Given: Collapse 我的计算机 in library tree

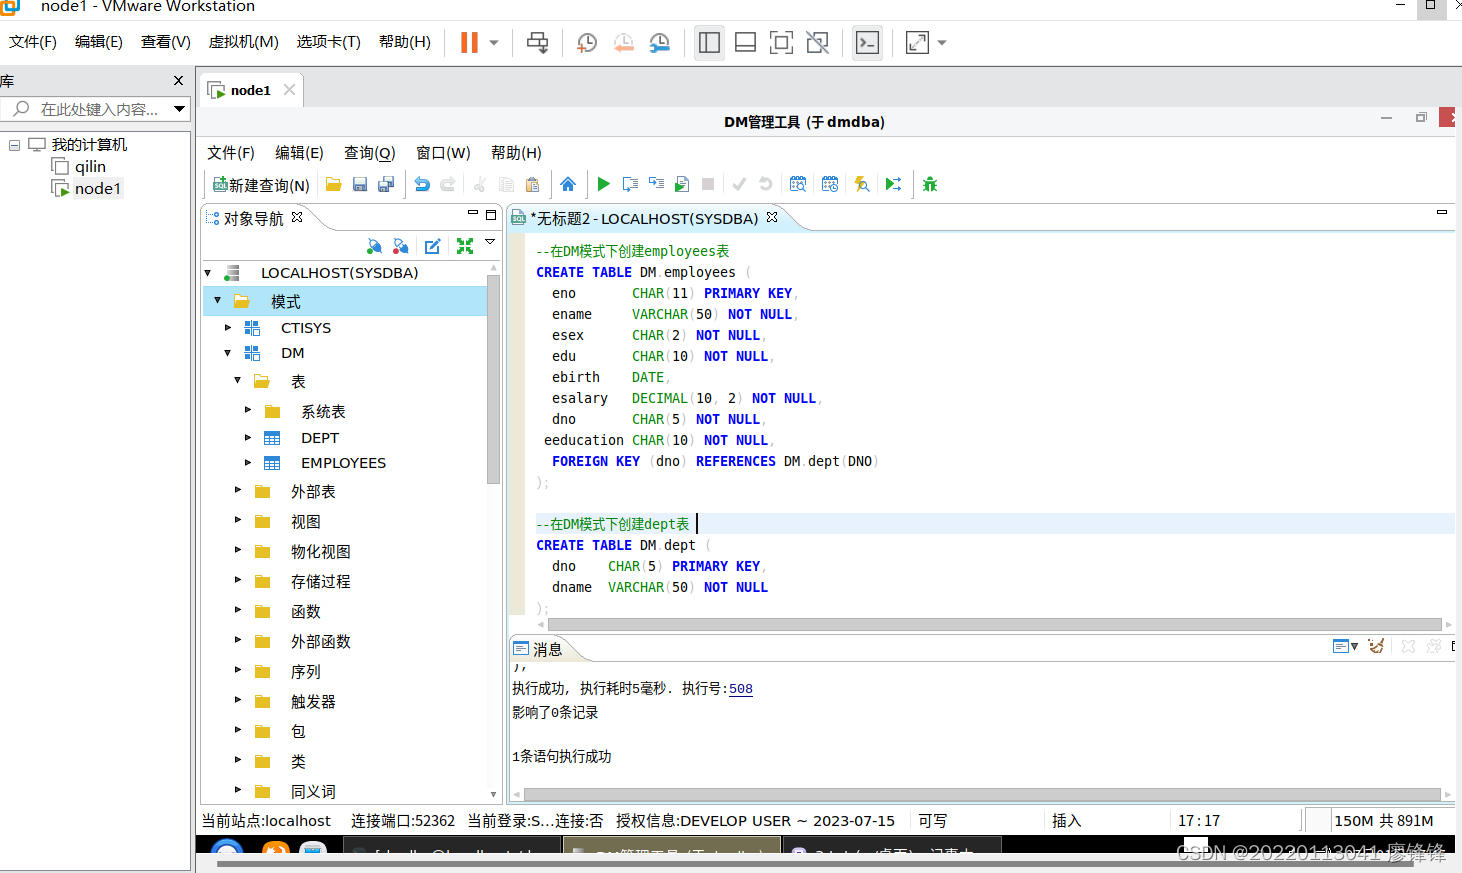Looking at the screenshot, I should tap(14, 145).
